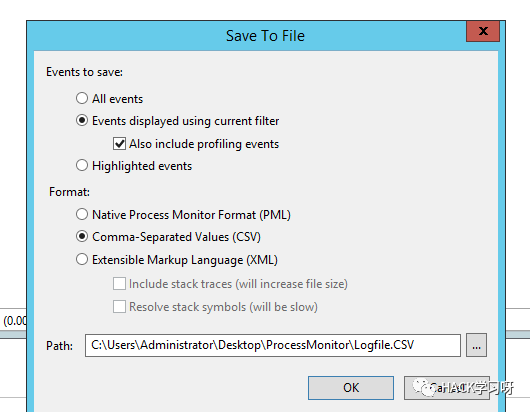Image resolution: width=530 pixels, height=412 pixels.
Task: Click the Events to save label
Action: (x=85, y=72)
